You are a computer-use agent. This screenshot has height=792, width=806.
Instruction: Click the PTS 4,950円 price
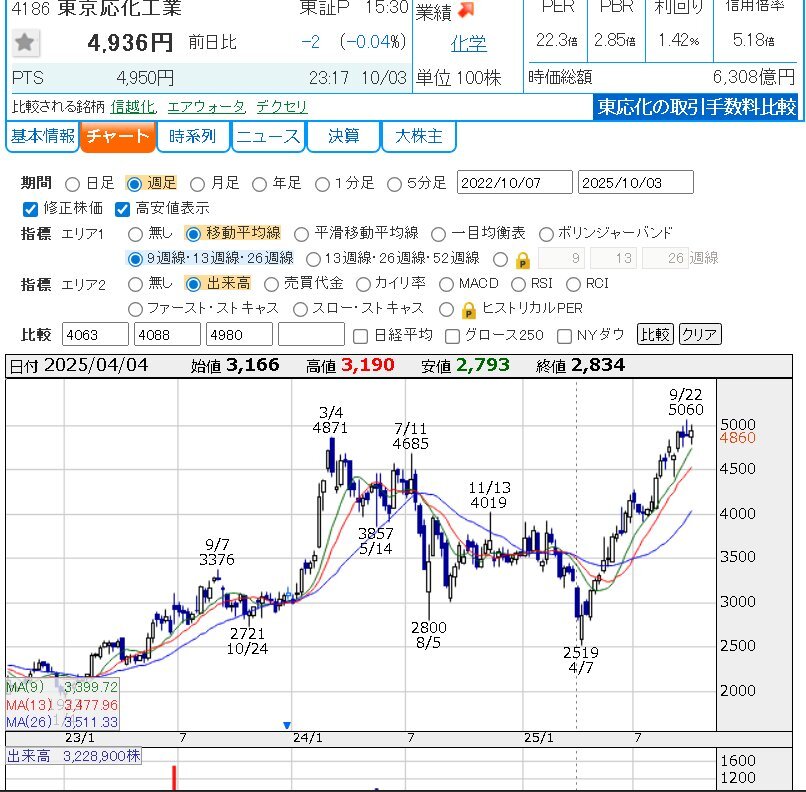[145, 78]
